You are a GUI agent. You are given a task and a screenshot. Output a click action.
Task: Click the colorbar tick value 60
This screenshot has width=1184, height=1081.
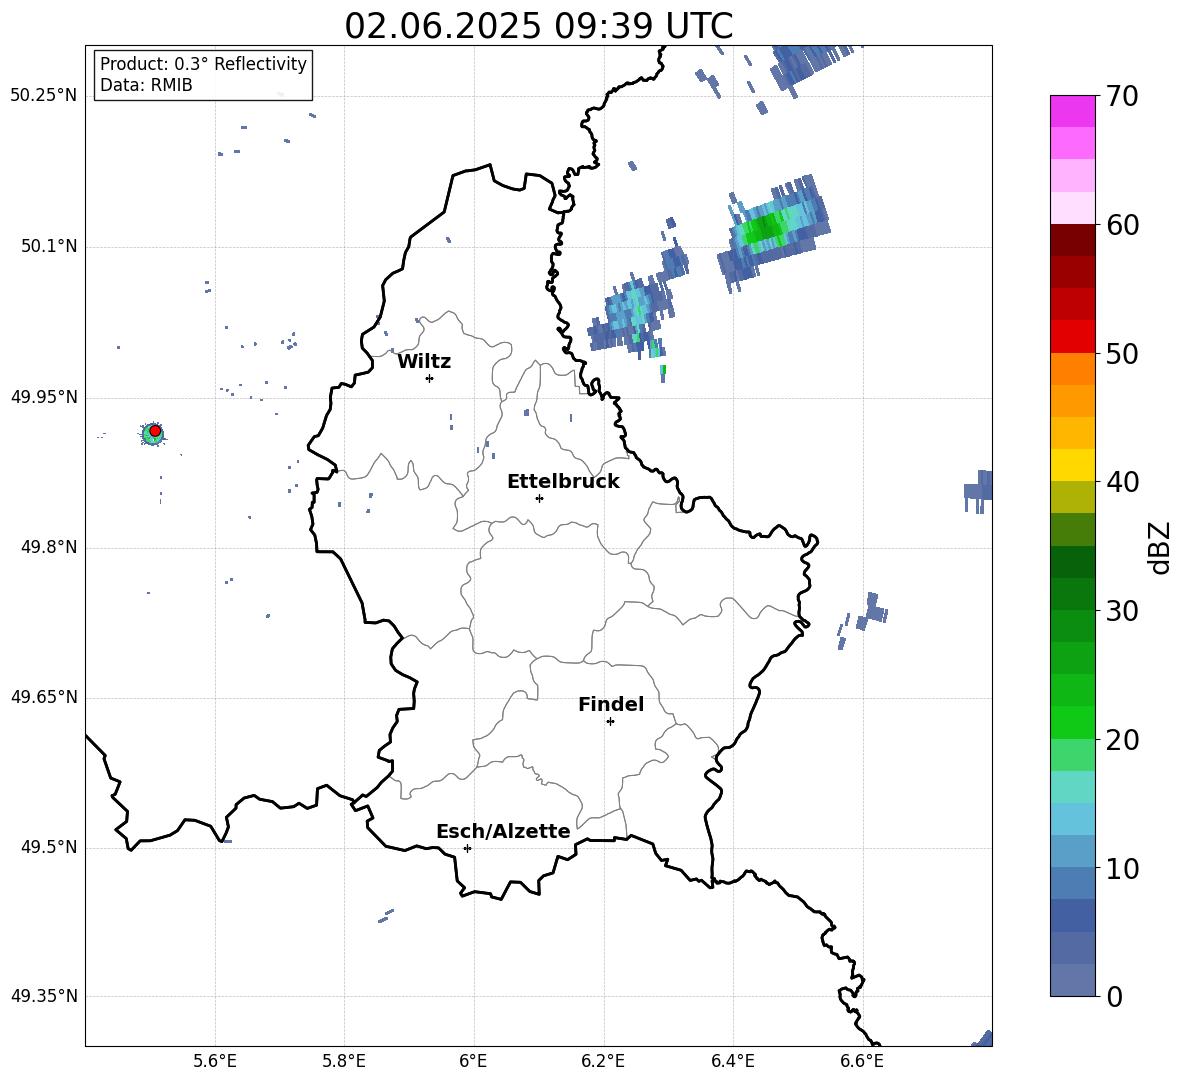[x=1122, y=225]
